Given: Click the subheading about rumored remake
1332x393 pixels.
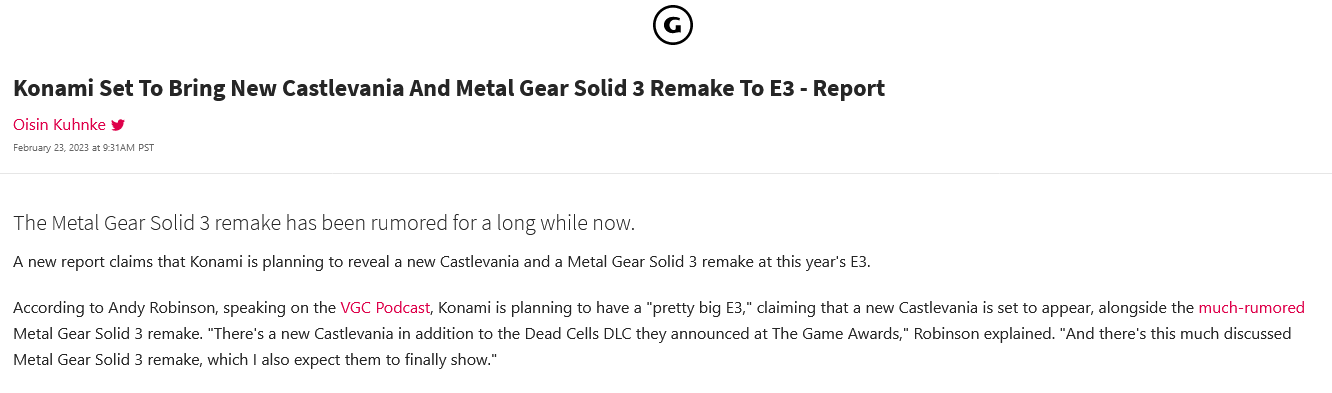Looking at the screenshot, I should click(x=324, y=223).
